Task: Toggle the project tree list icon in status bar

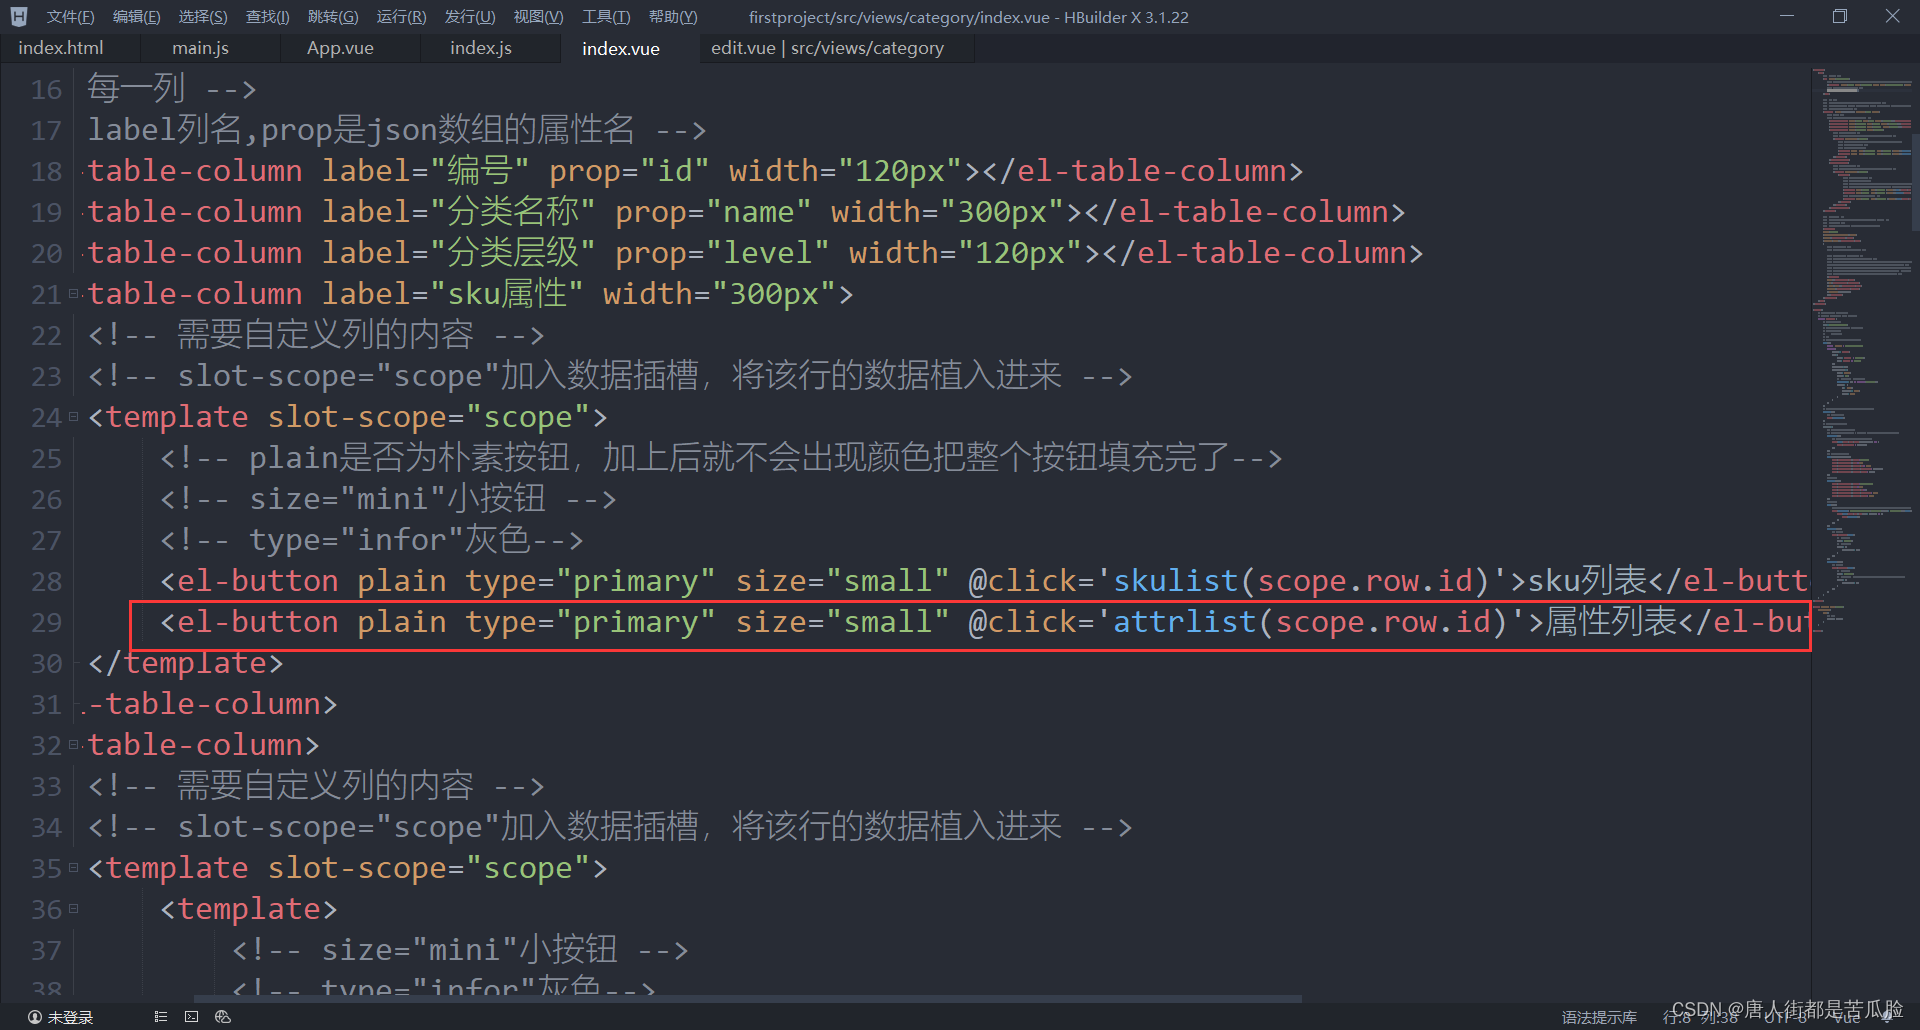Action: 160,1017
